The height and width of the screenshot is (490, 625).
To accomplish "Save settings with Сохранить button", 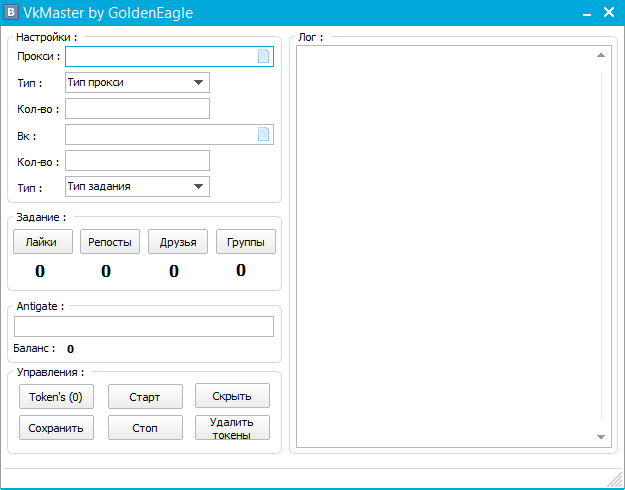I will click(56, 428).
